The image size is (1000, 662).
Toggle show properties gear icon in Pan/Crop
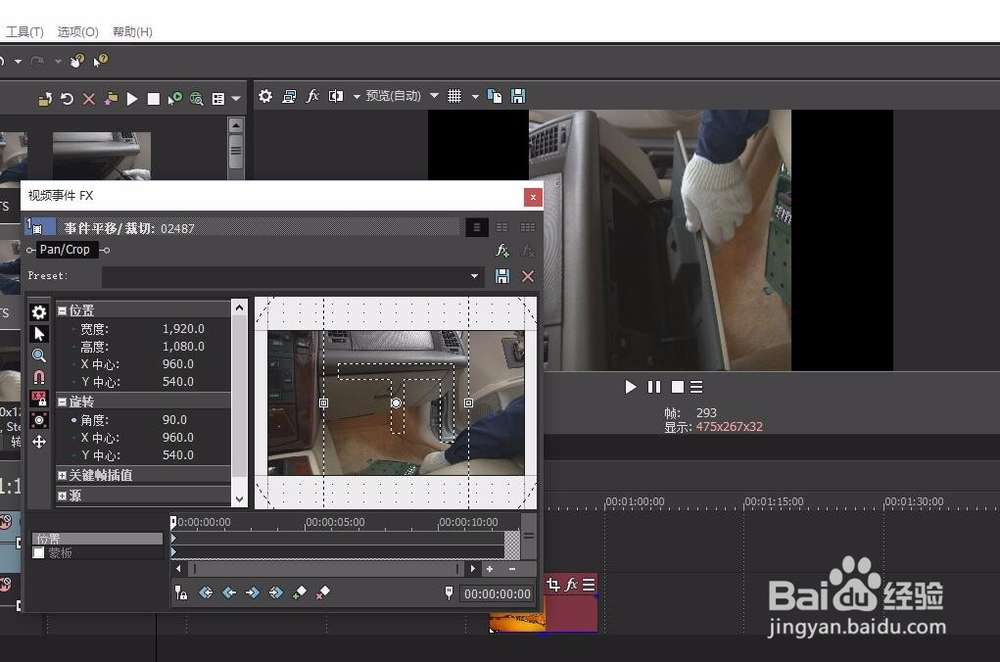(x=39, y=312)
